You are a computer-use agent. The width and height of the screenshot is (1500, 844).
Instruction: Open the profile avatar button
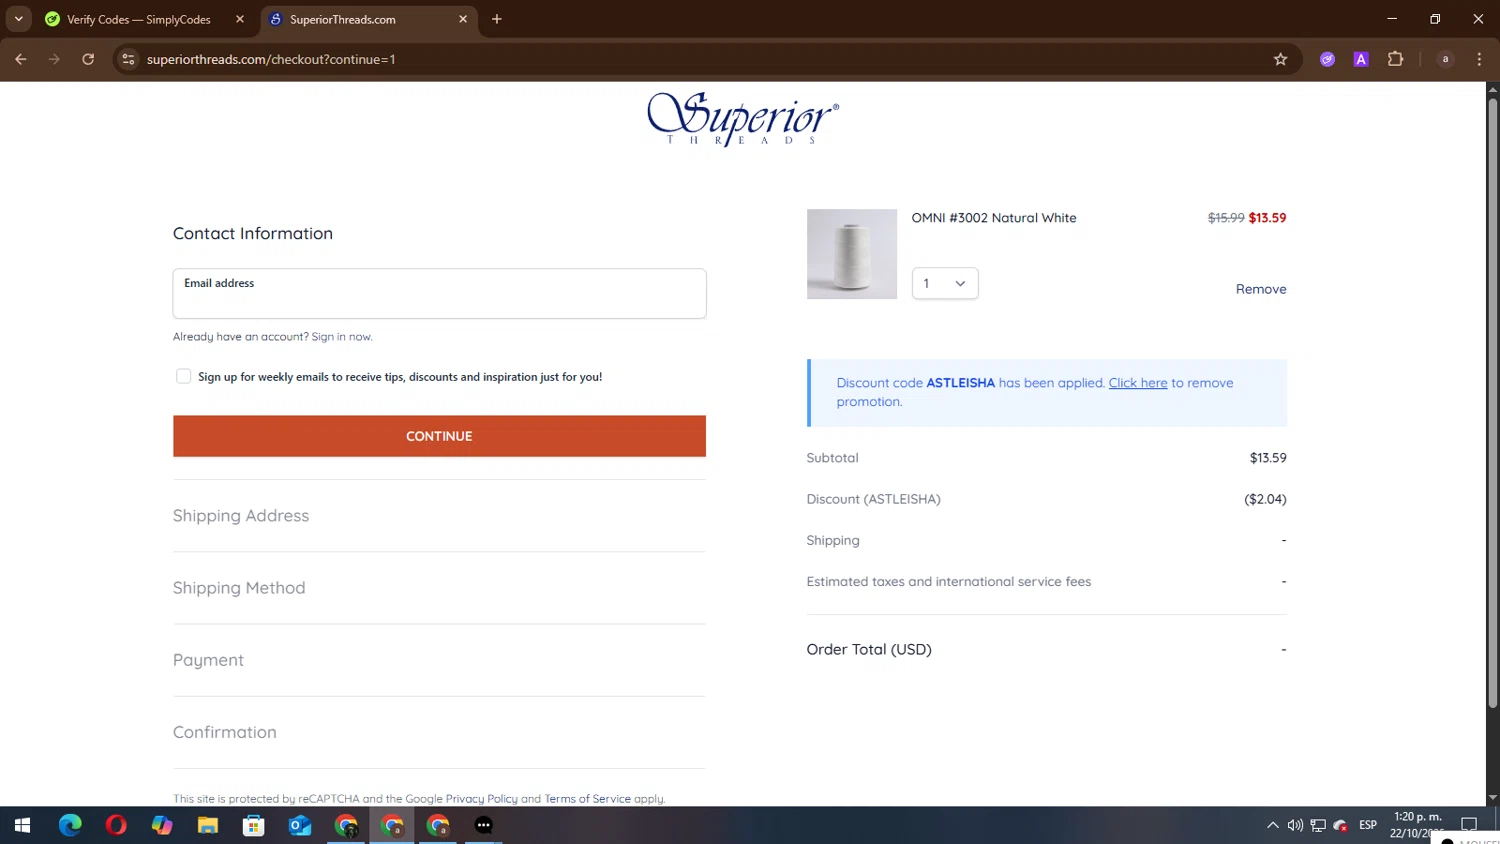point(1445,59)
